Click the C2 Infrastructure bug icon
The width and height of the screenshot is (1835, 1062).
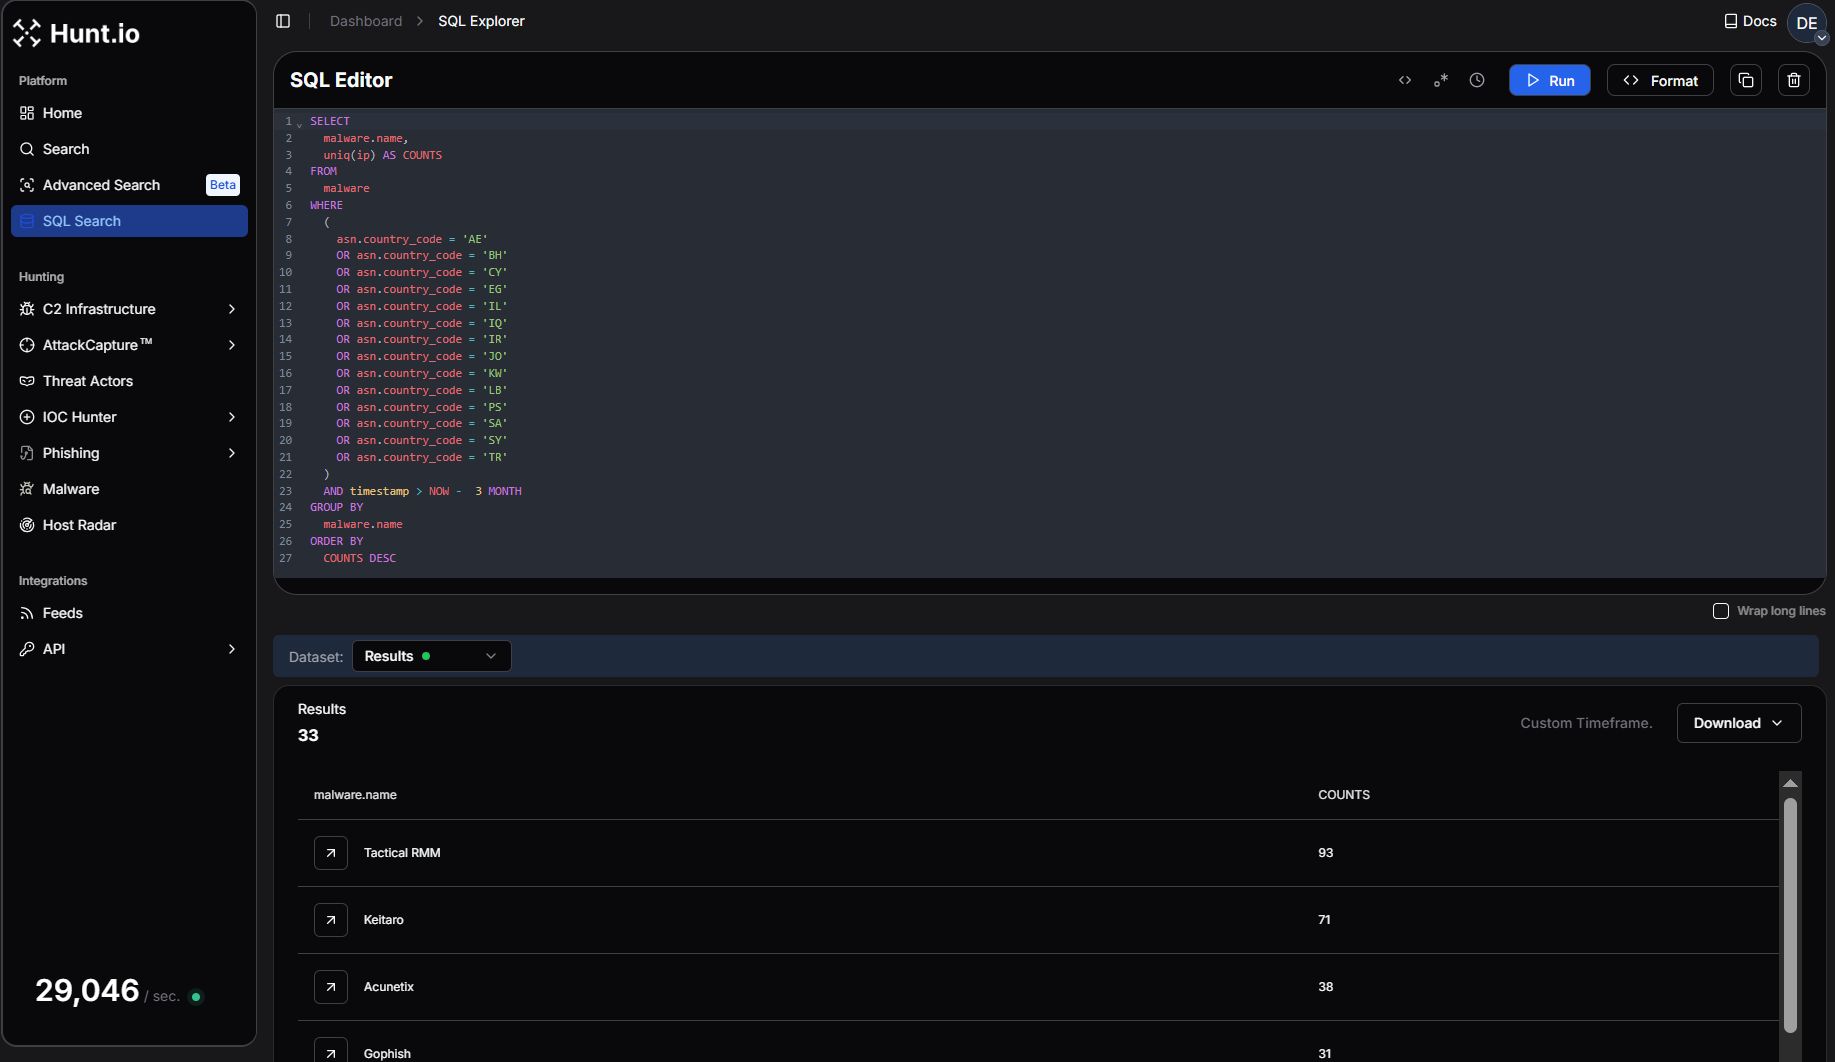coord(27,309)
